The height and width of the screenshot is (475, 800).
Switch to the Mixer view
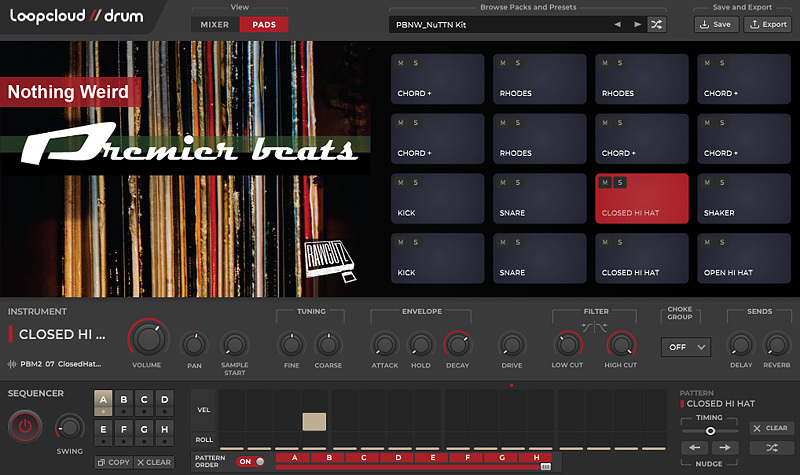[214, 24]
